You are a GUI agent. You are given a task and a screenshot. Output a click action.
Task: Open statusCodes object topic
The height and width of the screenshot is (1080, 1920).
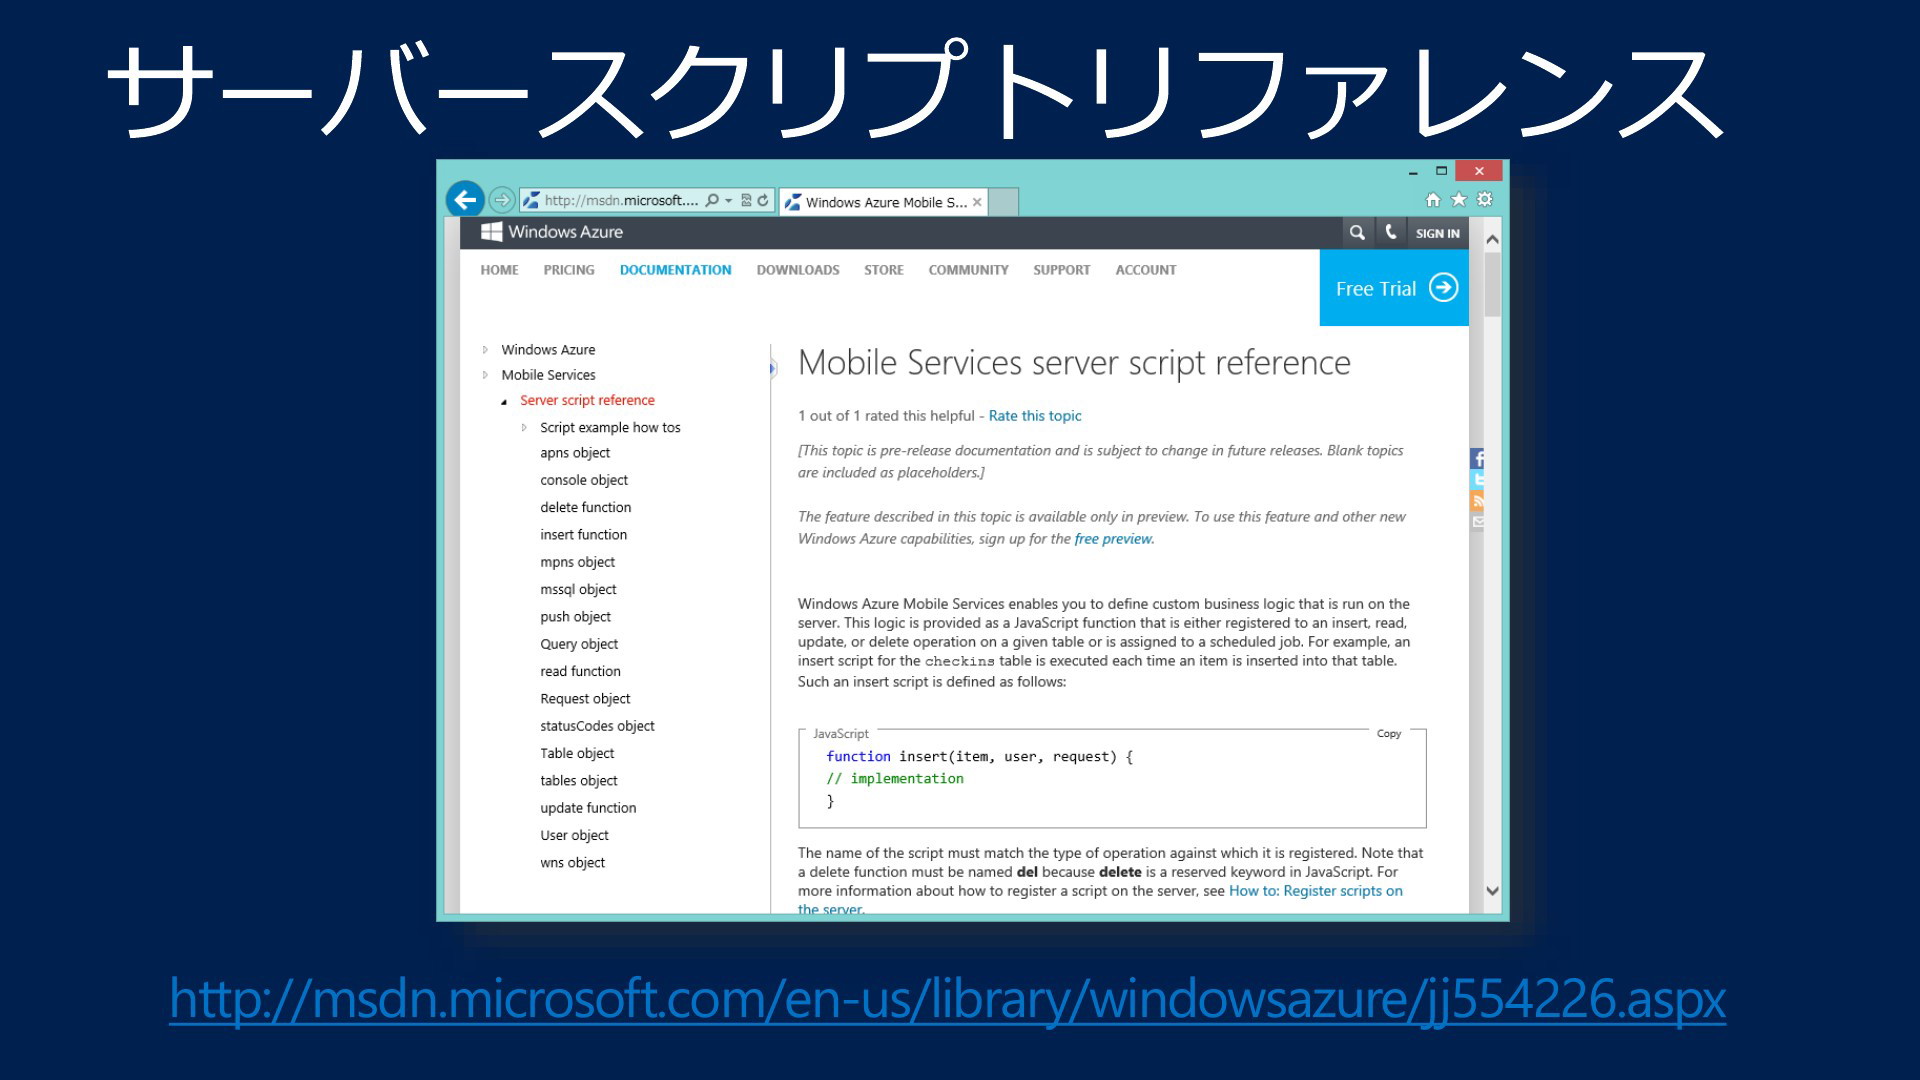click(x=597, y=726)
